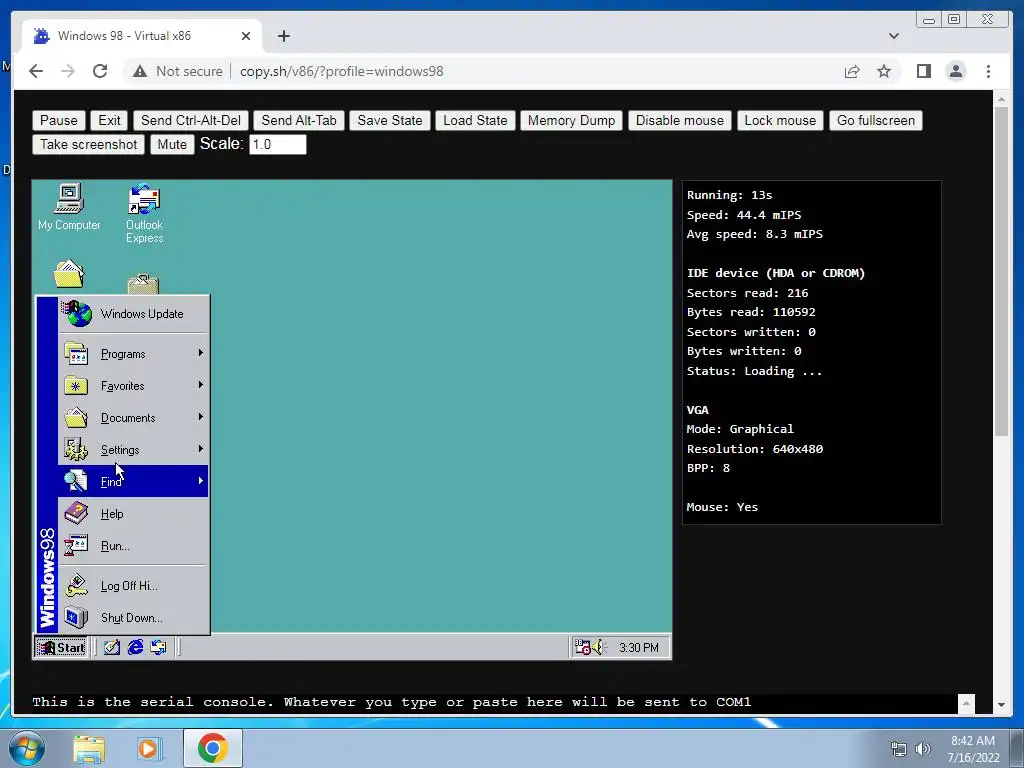Click the Run program icon
The height and width of the screenshot is (768, 1024).
[x=76, y=545]
